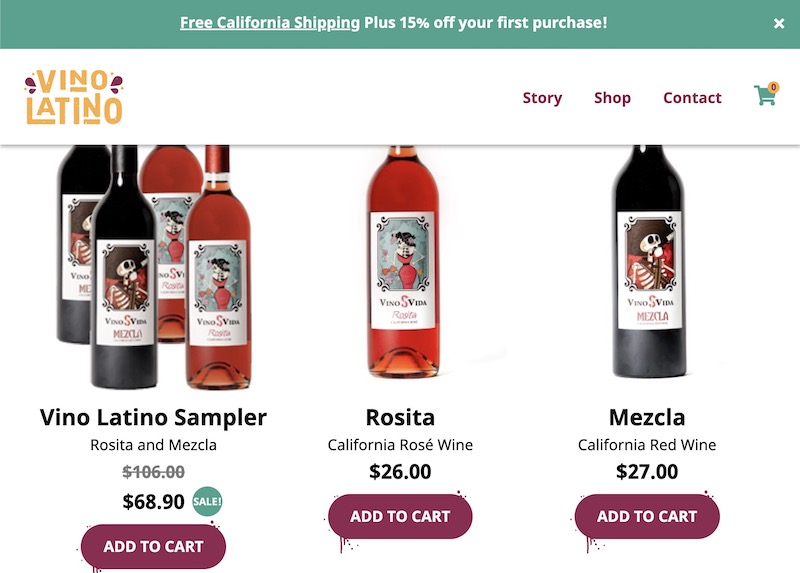Image resolution: width=800 pixels, height=573 pixels.
Task: Add Vino Latino Sampler to cart
Action: click(x=153, y=546)
